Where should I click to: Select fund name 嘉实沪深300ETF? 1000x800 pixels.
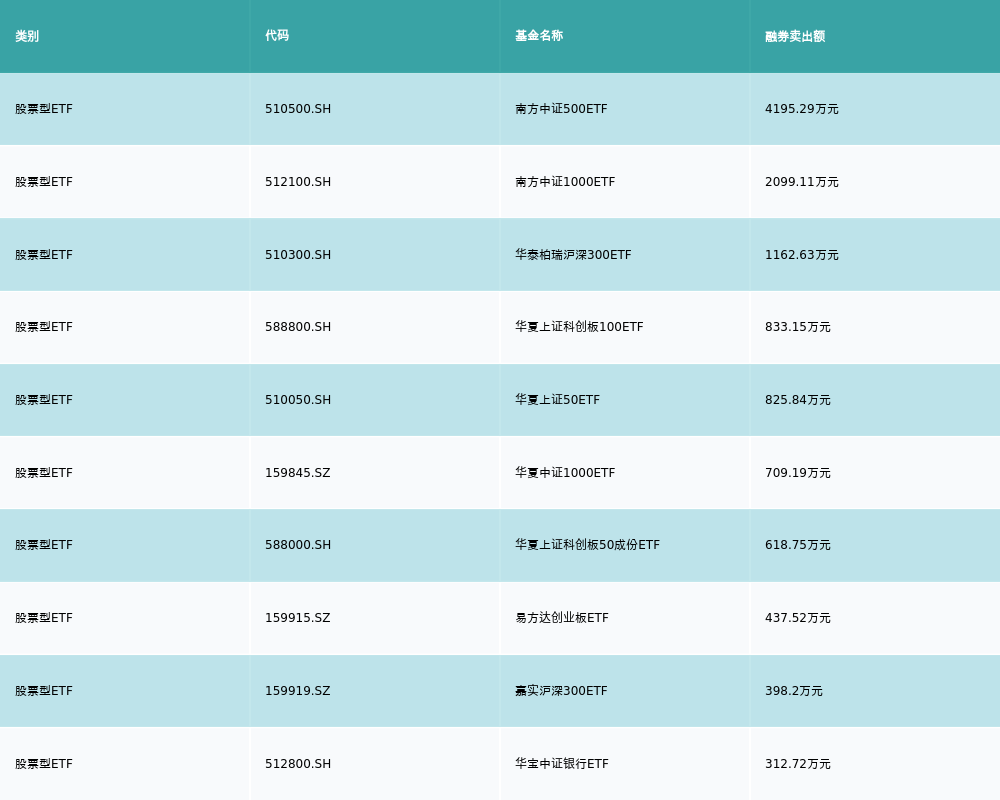[561, 691]
